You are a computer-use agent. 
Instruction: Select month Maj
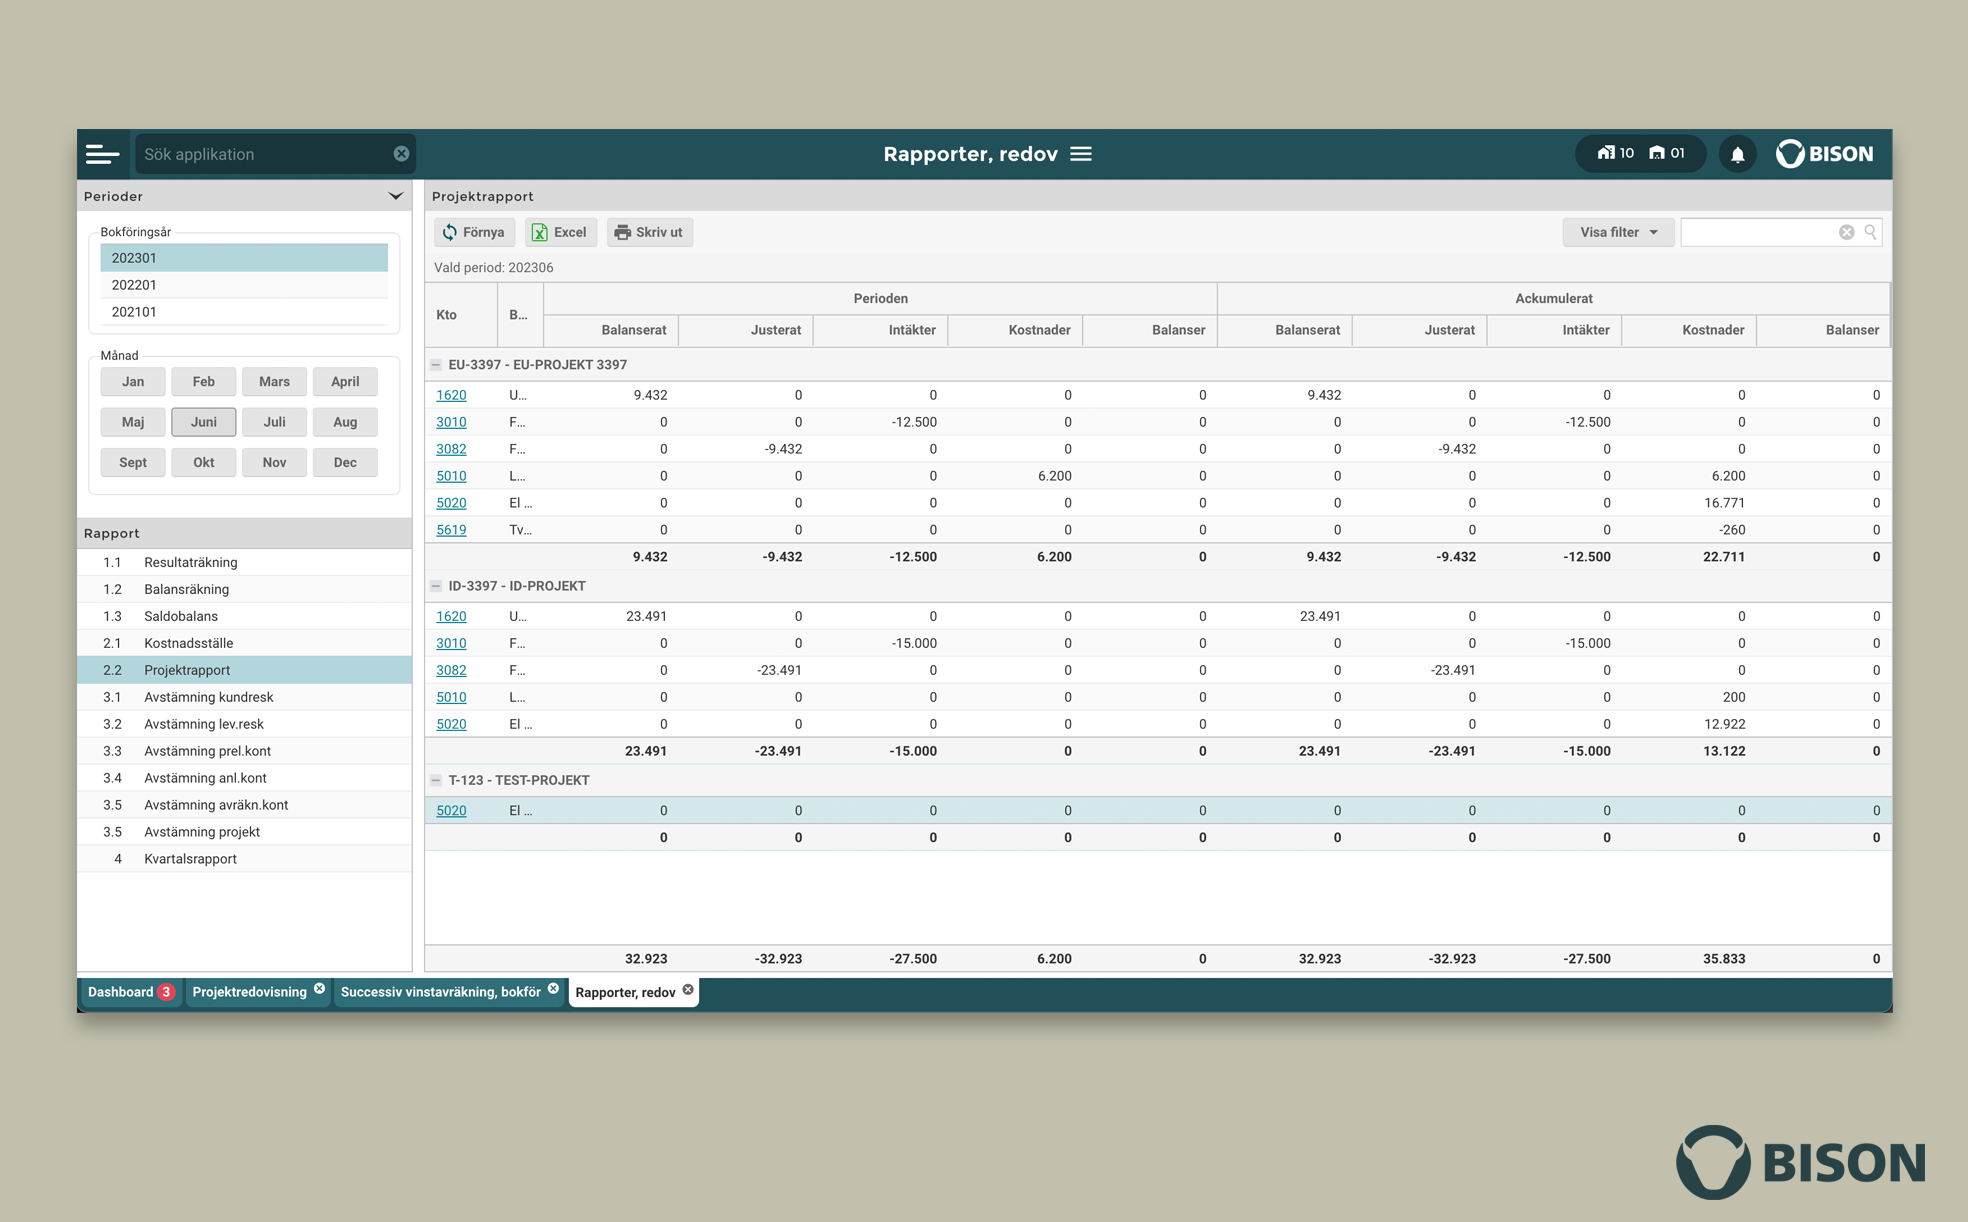(133, 422)
